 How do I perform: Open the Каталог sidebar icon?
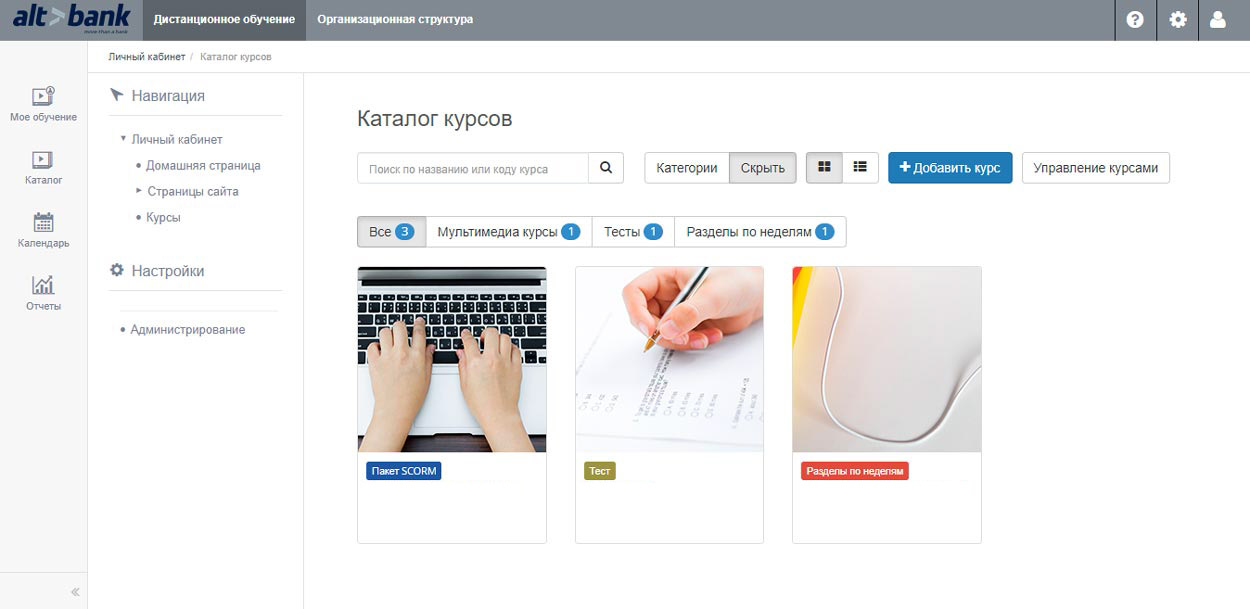[43, 160]
